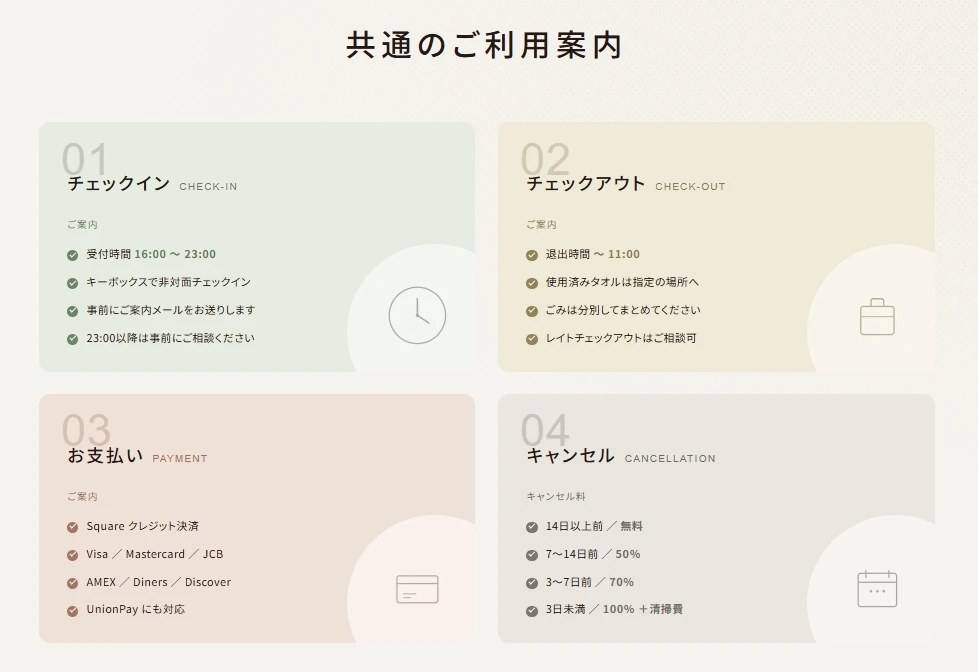Click the check icon beside 3～7日前 ／ 70%
978x672 pixels.
pyautogui.click(x=531, y=583)
